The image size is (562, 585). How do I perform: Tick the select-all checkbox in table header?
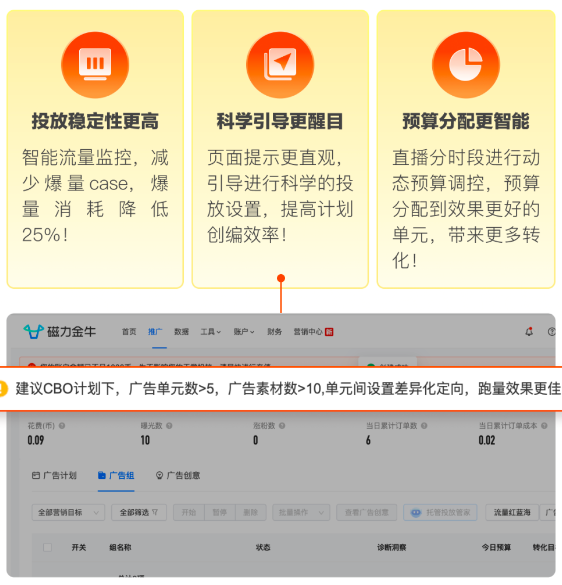(x=47, y=547)
